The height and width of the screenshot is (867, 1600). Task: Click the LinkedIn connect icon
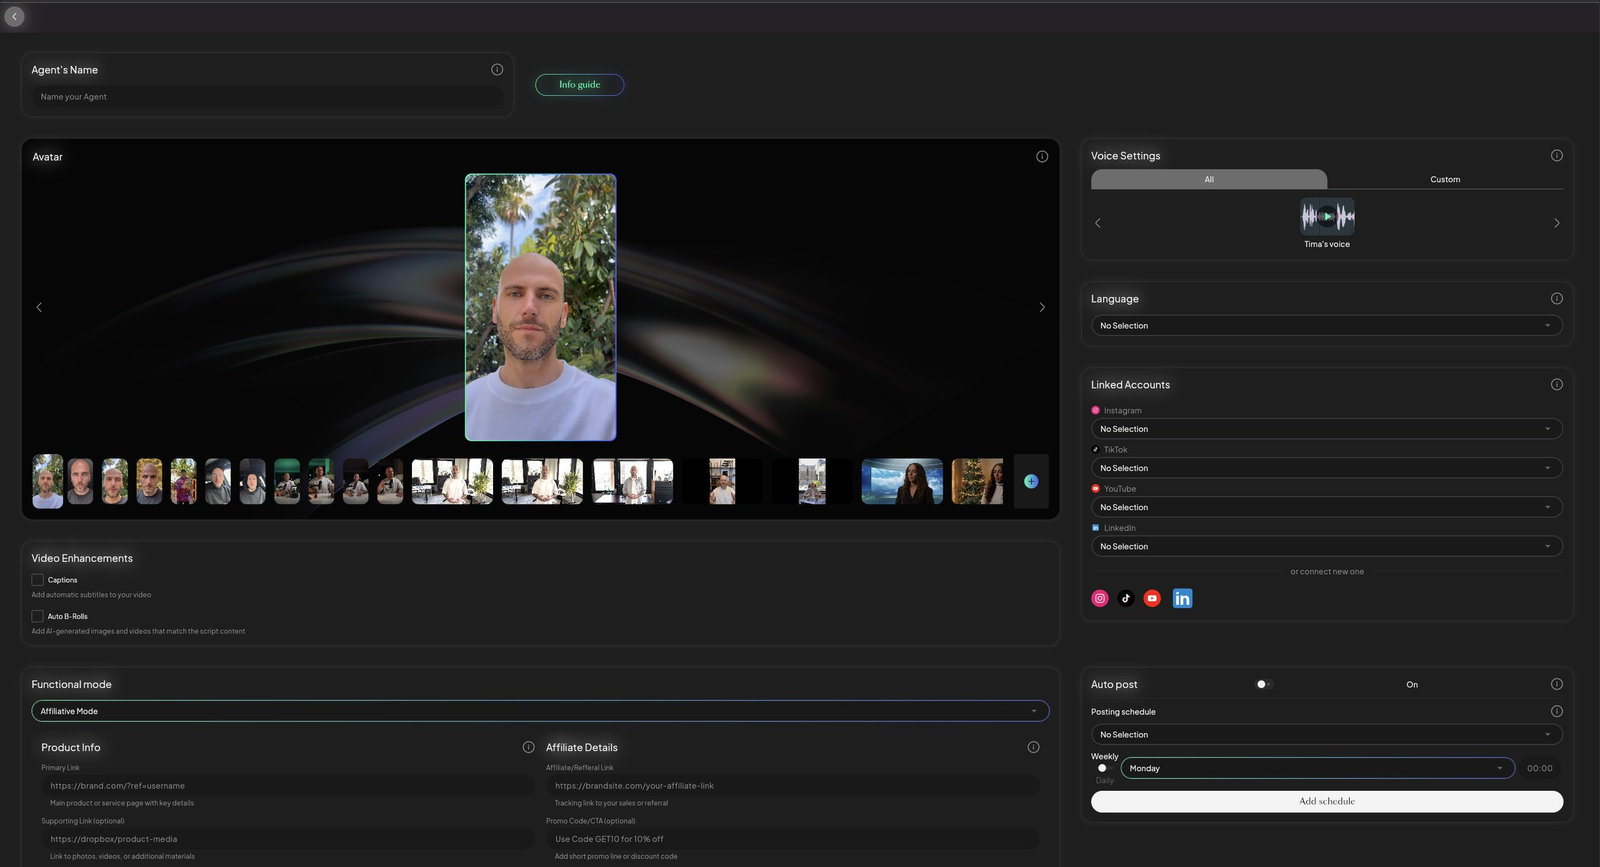(x=1182, y=598)
